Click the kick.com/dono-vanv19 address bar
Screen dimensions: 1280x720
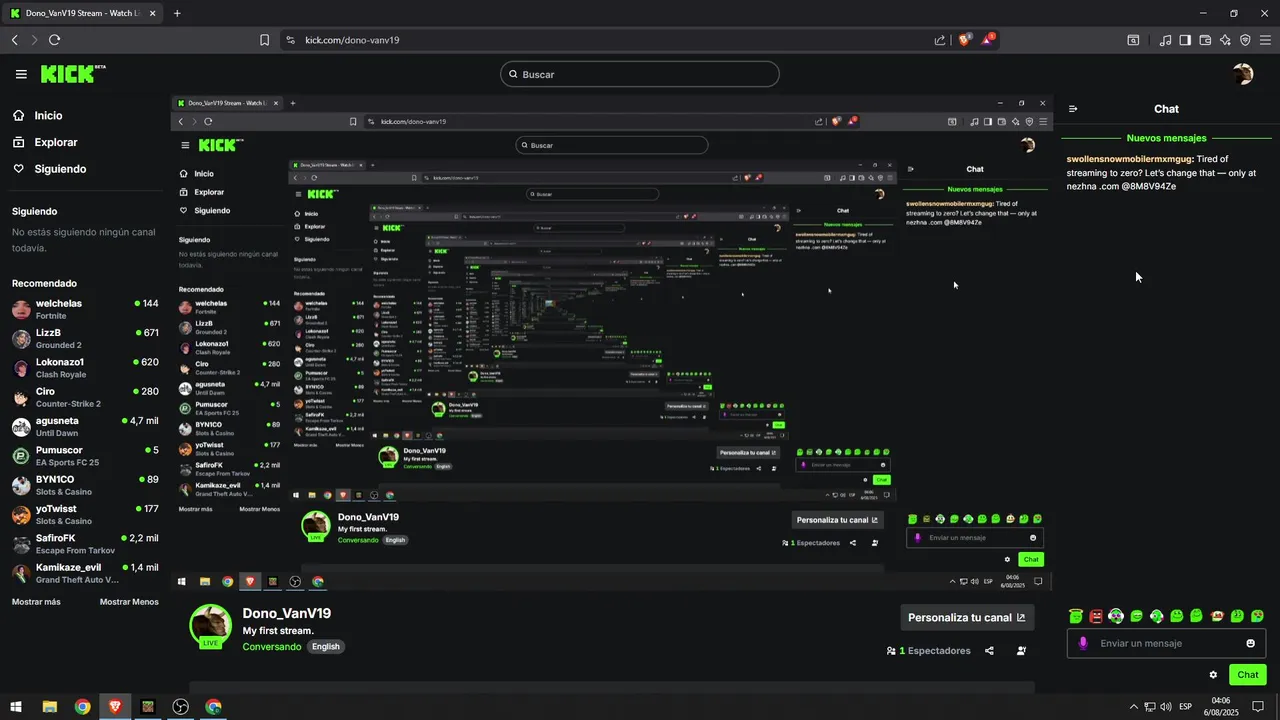pos(352,40)
